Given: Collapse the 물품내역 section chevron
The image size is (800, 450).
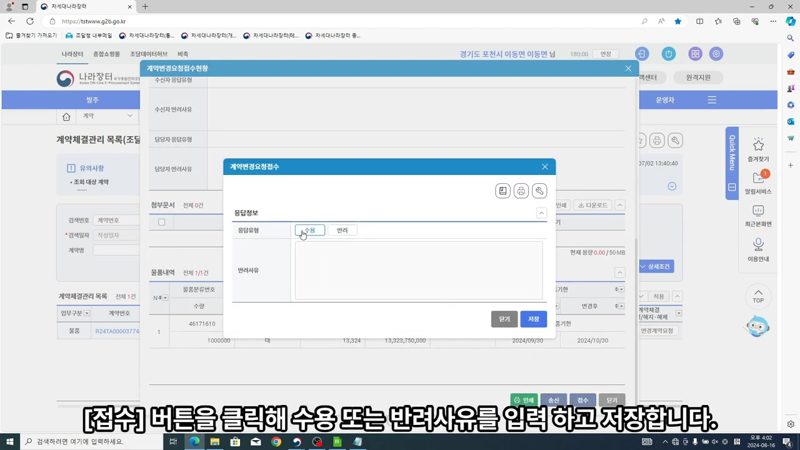Looking at the screenshot, I should coord(620,272).
